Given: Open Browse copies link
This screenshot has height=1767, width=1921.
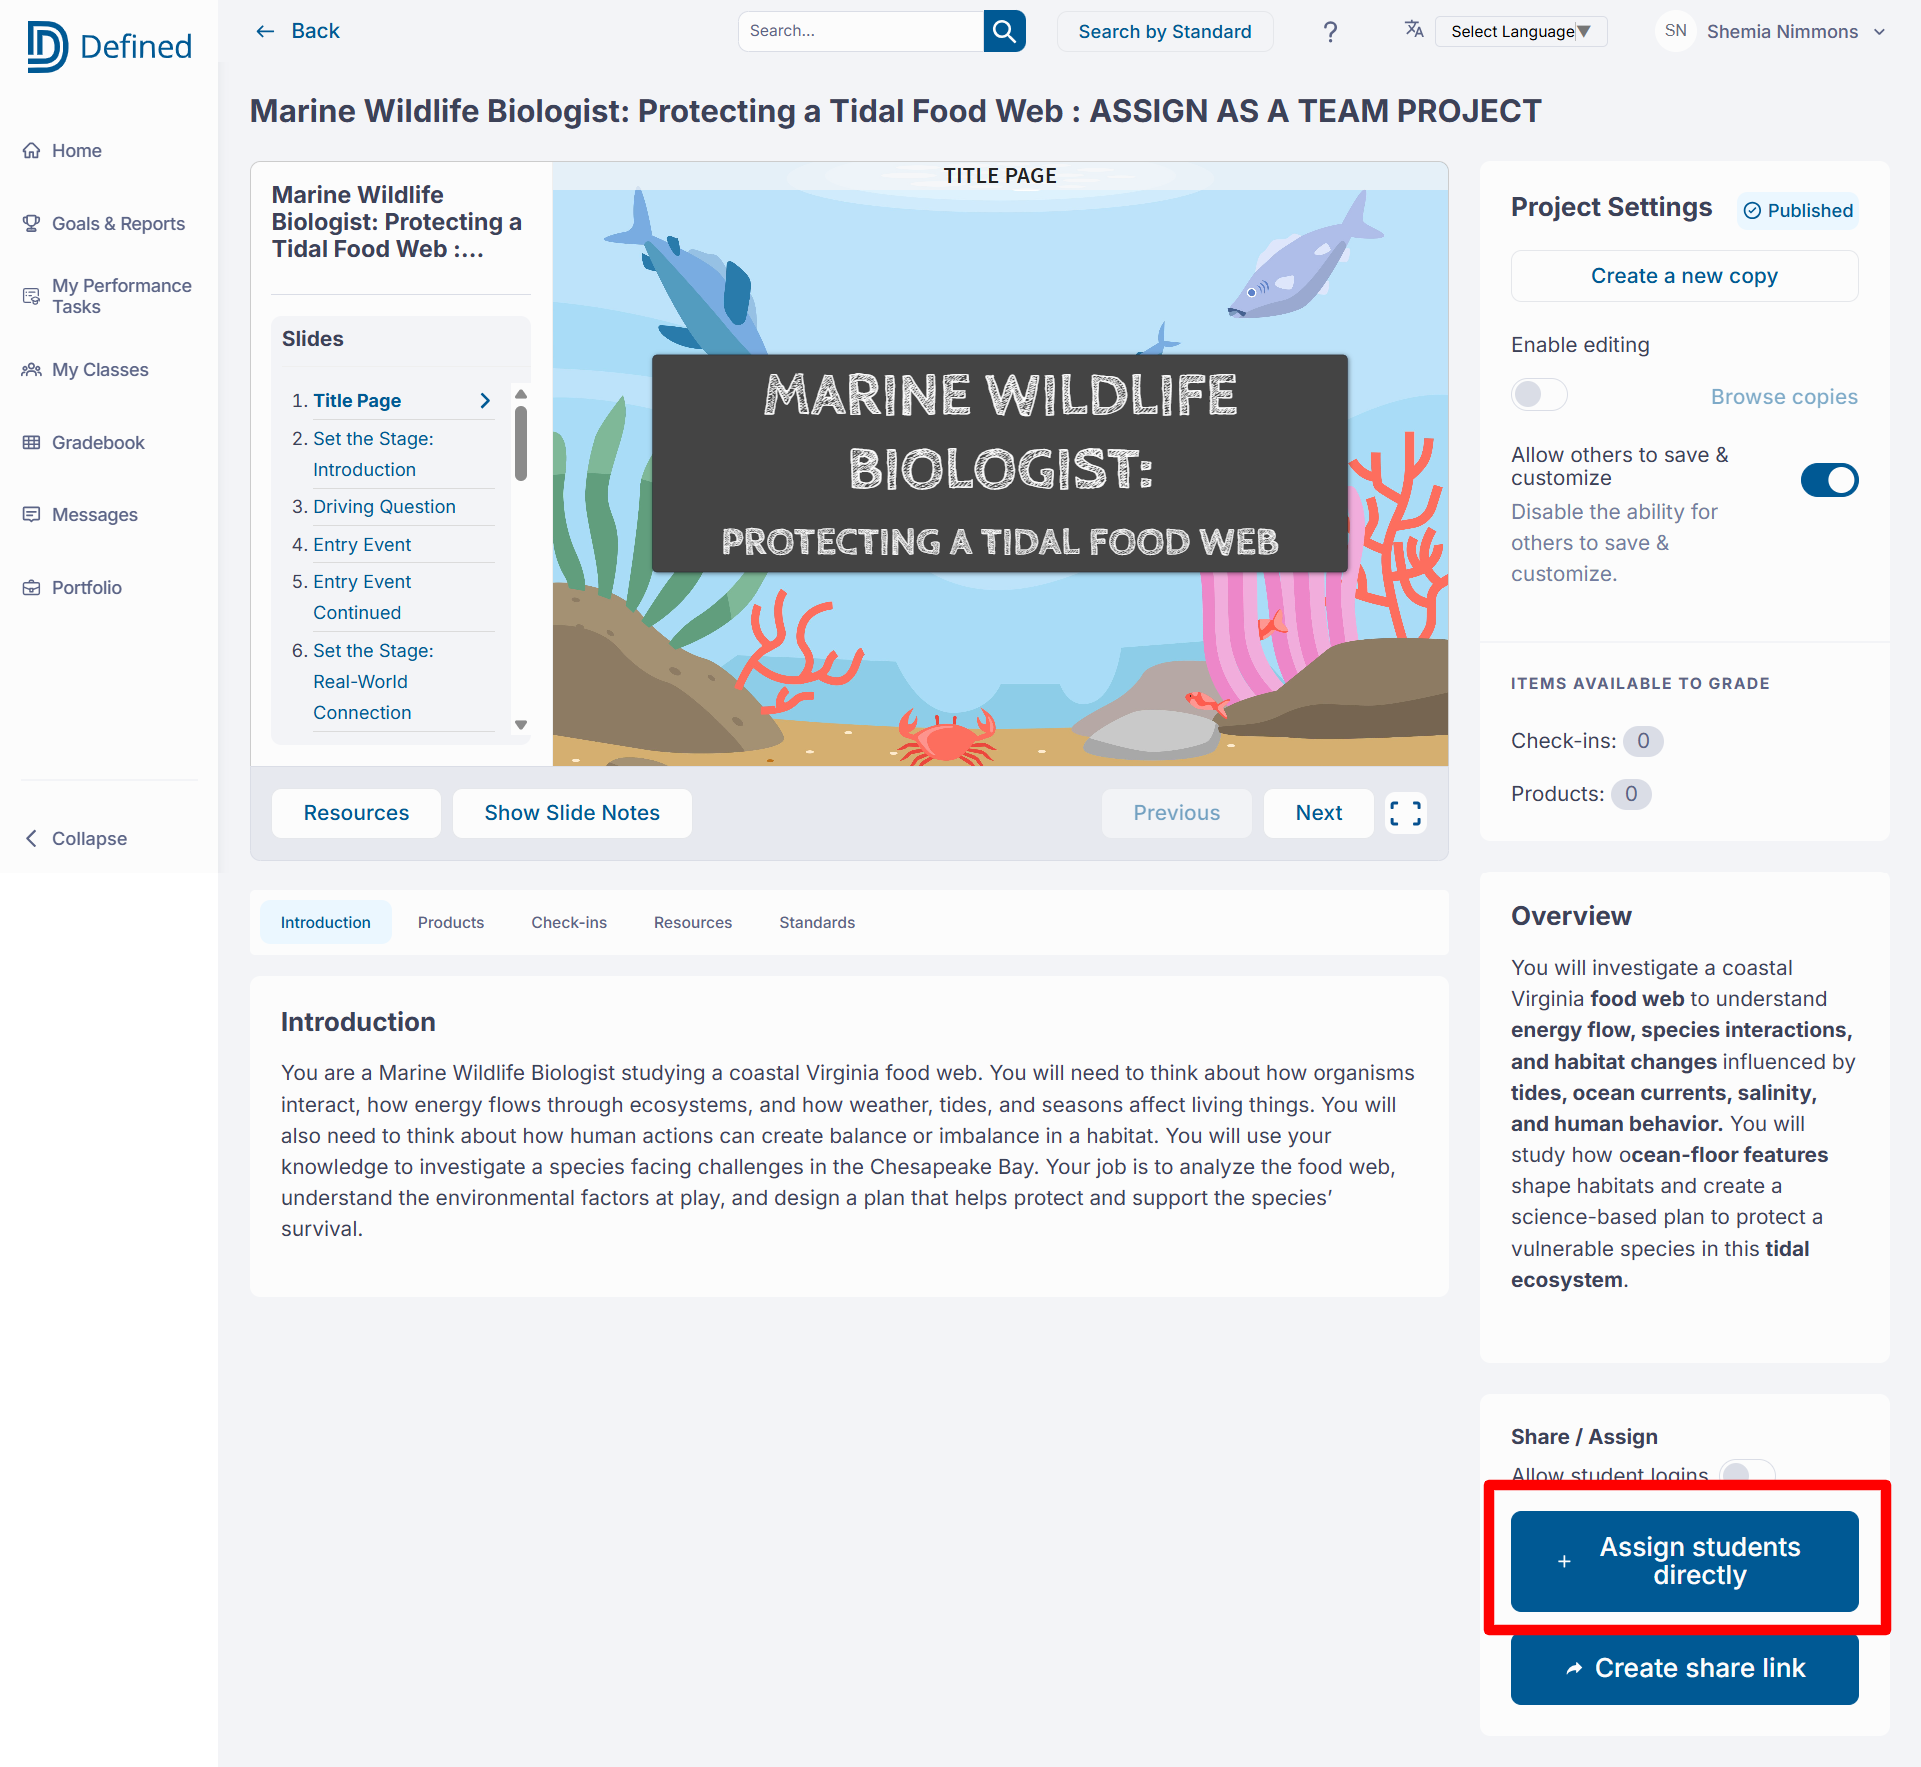Looking at the screenshot, I should pyautogui.click(x=1784, y=397).
